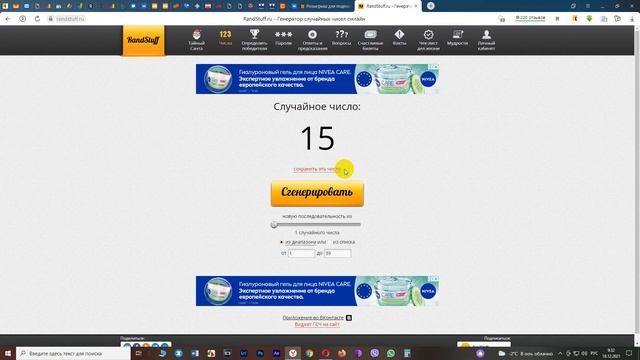Viewport: 640px width, 360px height.
Task: Open After Effects from the taskbar
Action: (276, 353)
